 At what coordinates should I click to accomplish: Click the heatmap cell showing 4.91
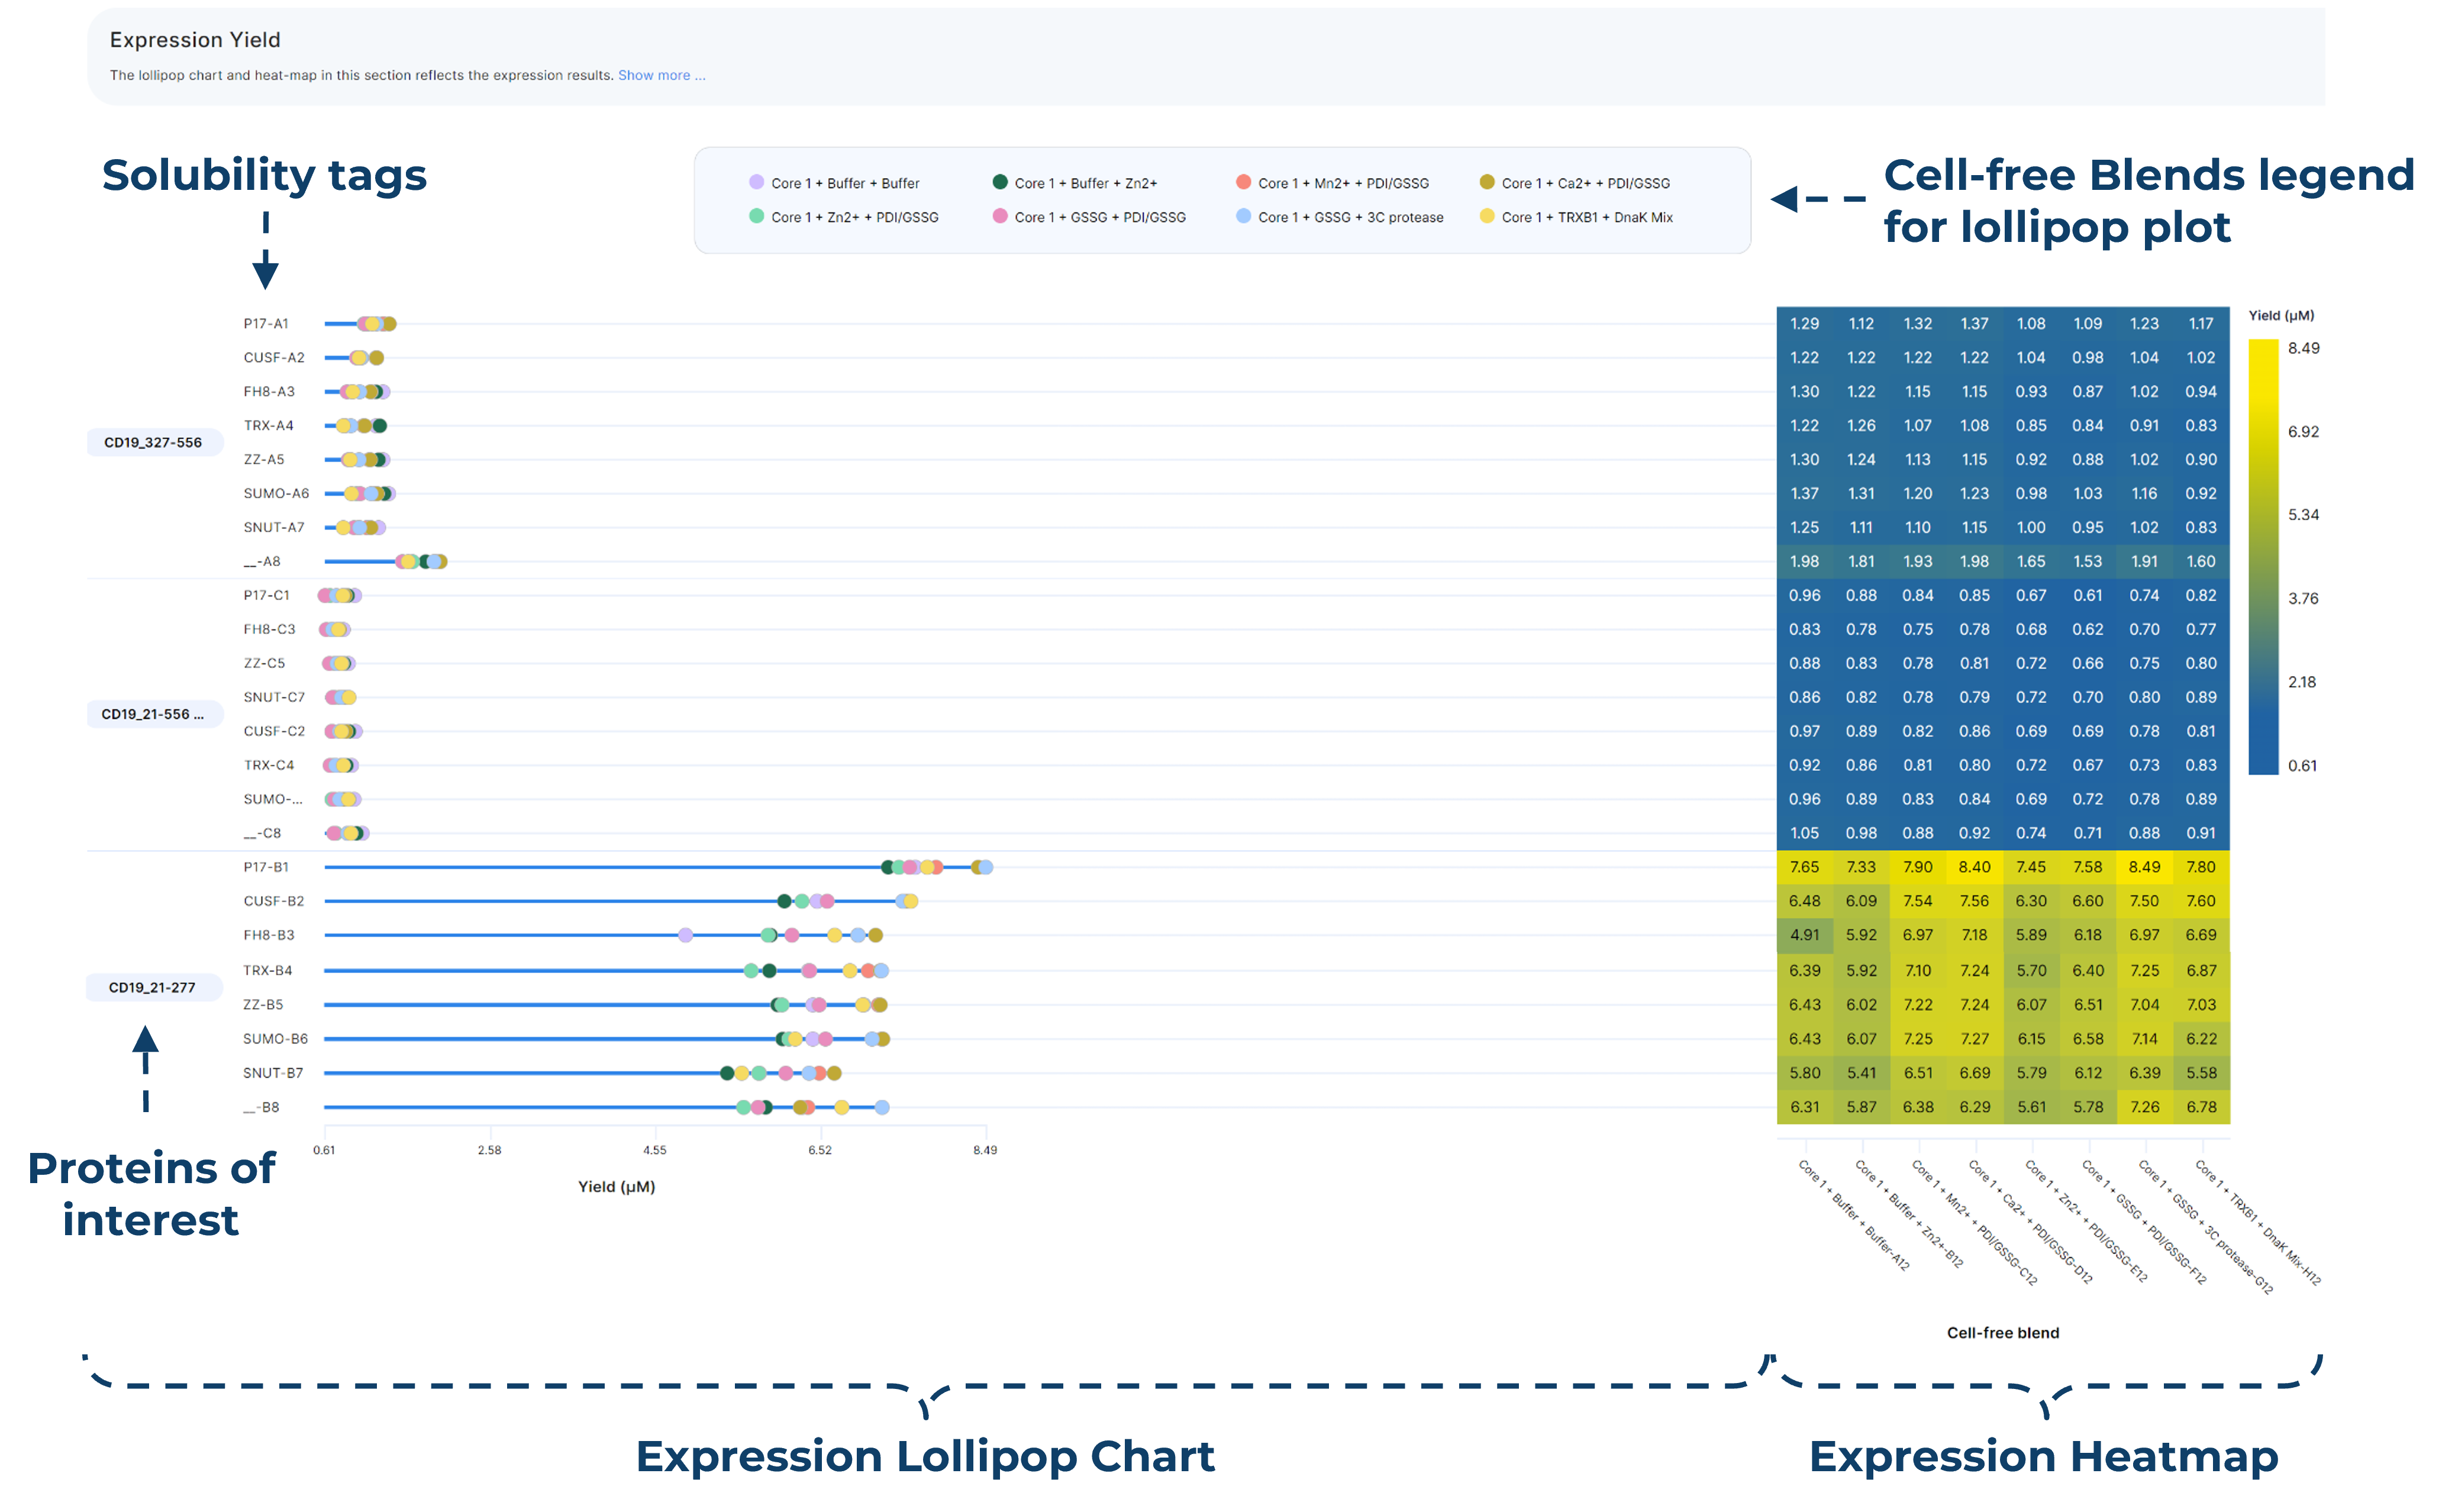coord(1804,935)
